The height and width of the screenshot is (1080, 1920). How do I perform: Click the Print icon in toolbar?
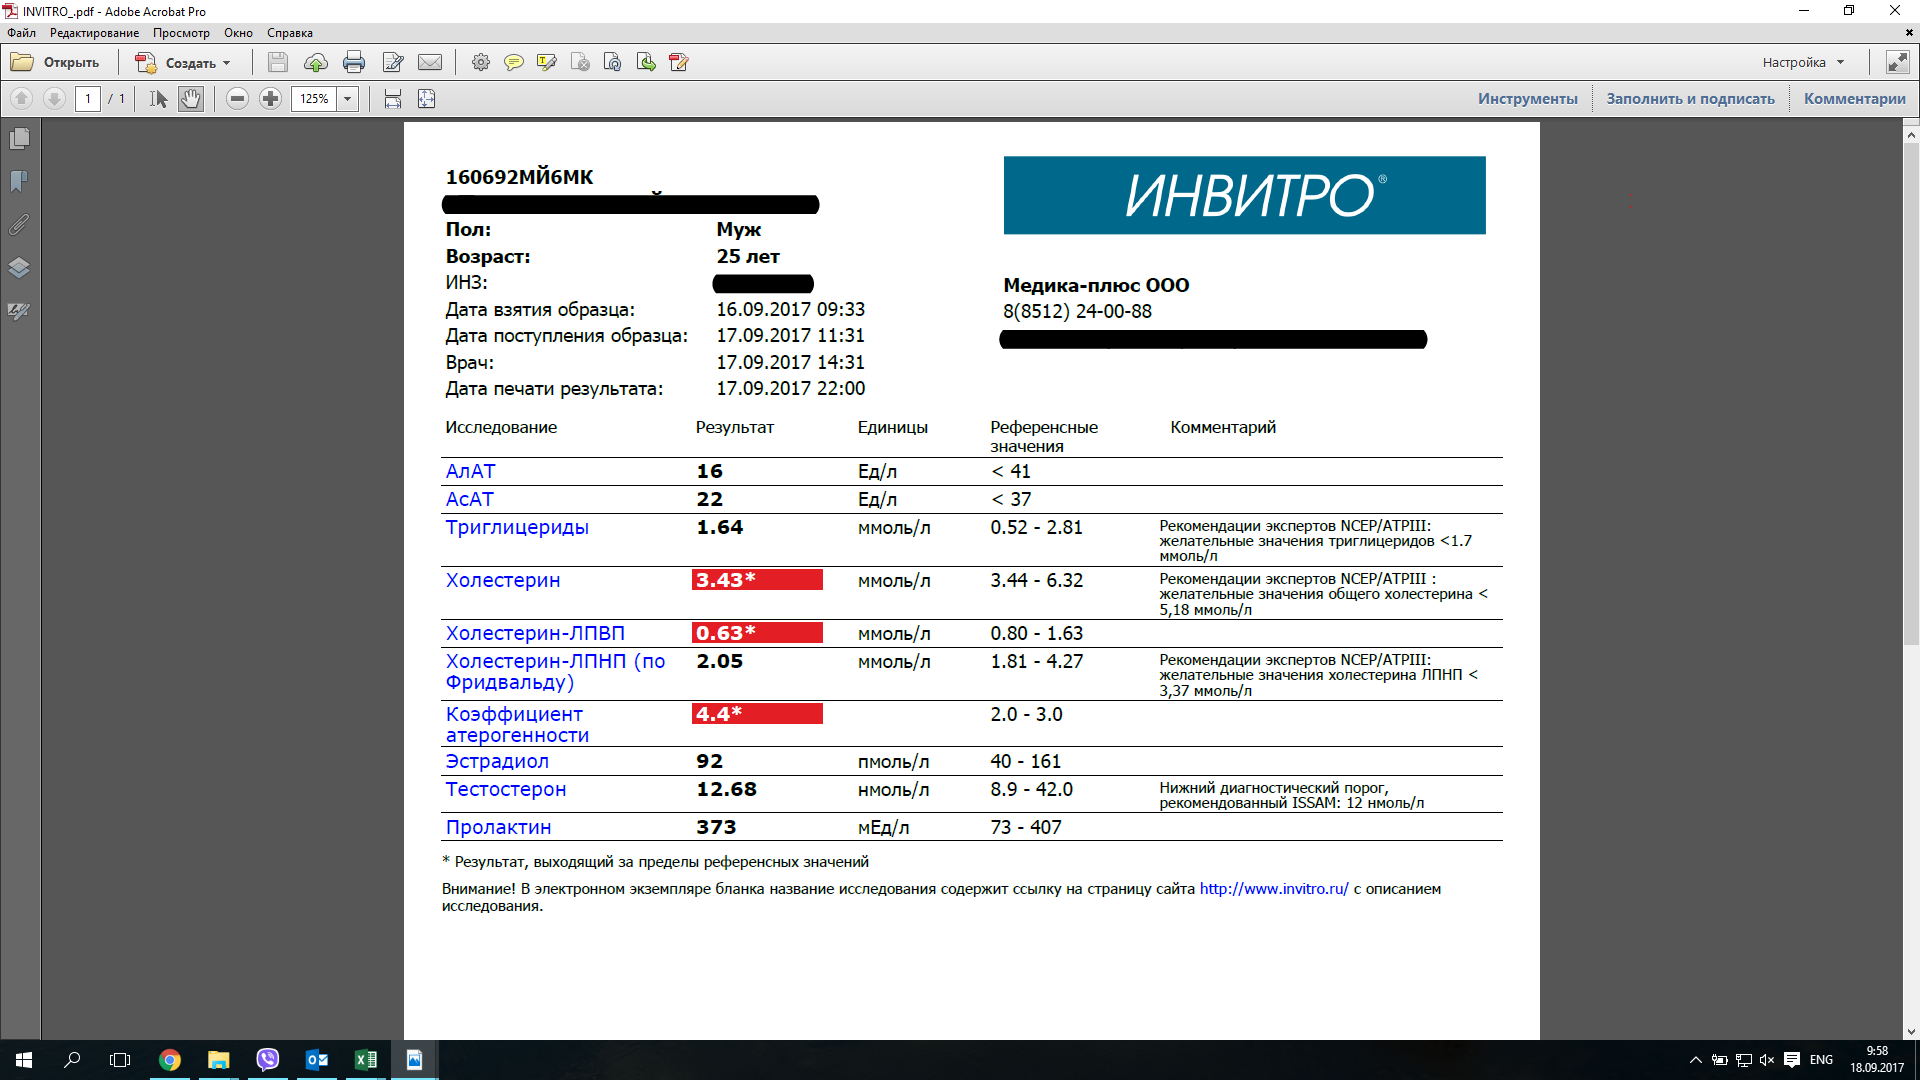pyautogui.click(x=354, y=62)
